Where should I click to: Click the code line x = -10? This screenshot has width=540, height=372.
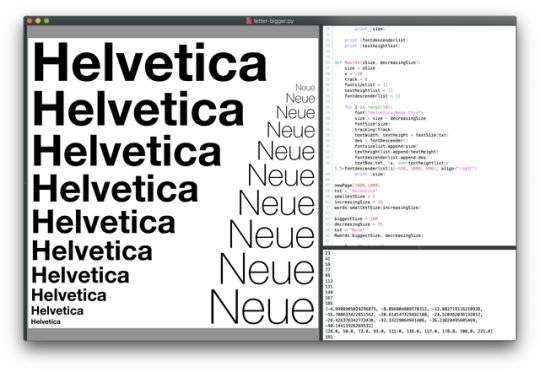353,74
